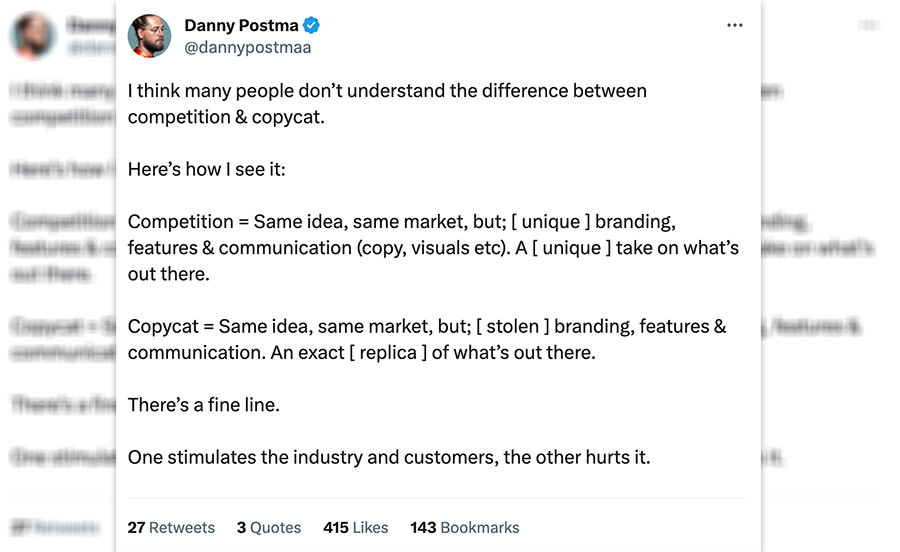Click the blurred ellipsis icon at far right

click(869, 25)
